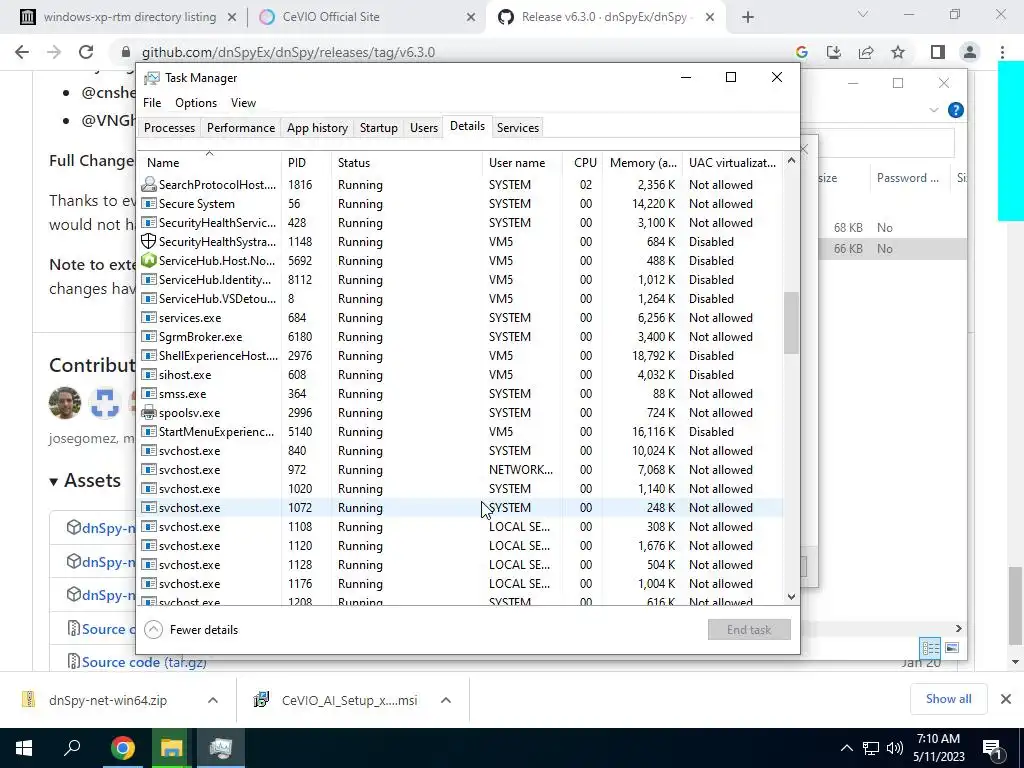
Task: Sort by Memory column header
Action: click(643, 163)
